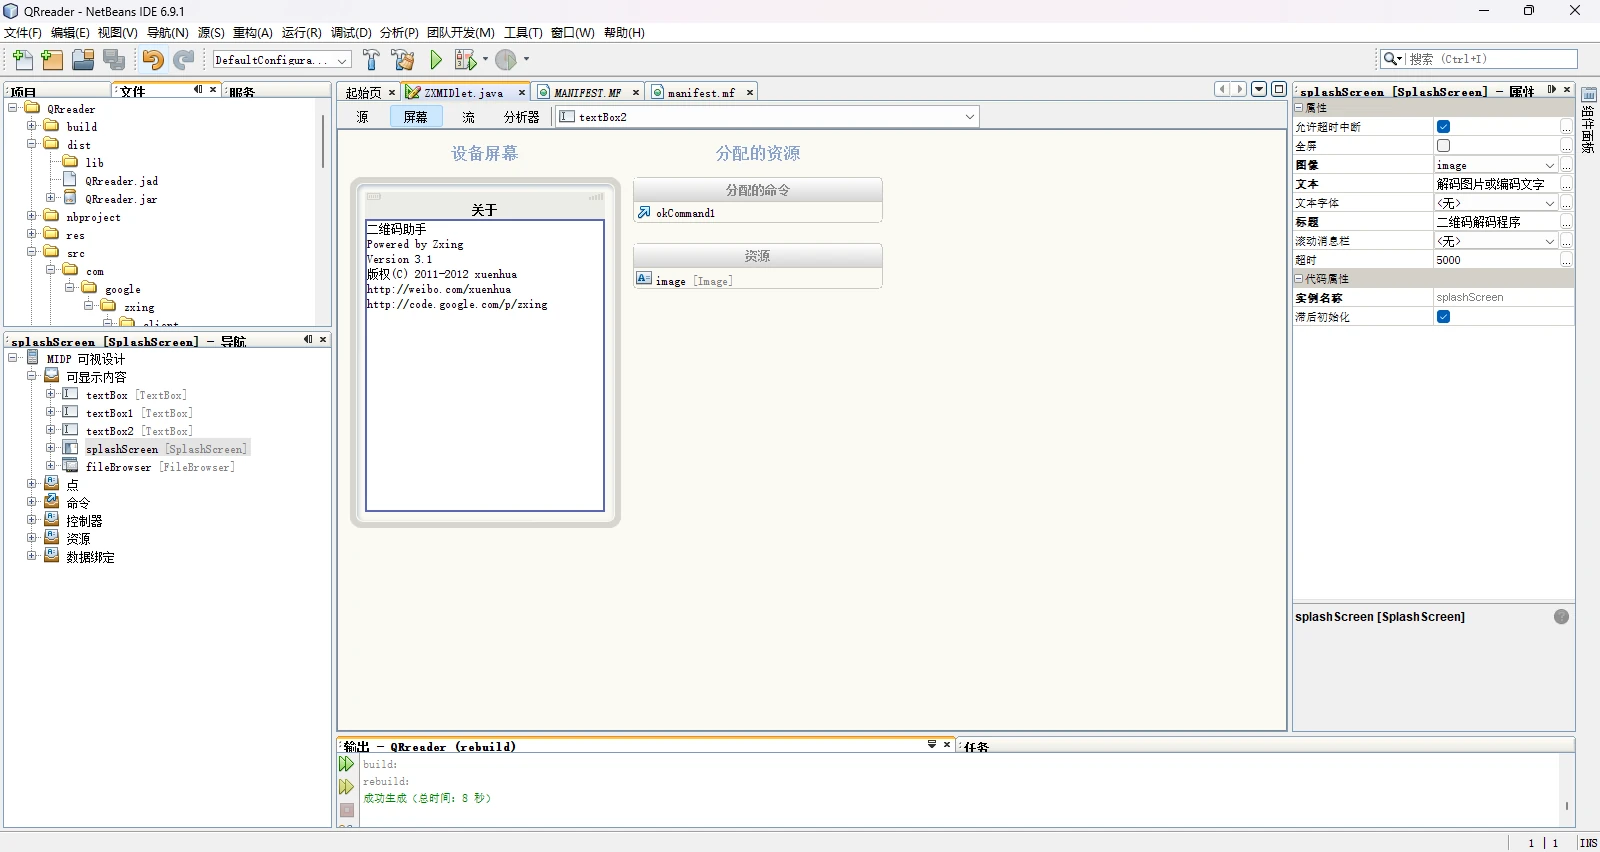Viewport: 1600px width, 852px height.
Task: Uncheck the 允许超时中断 property checkbox
Action: tap(1443, 127)
